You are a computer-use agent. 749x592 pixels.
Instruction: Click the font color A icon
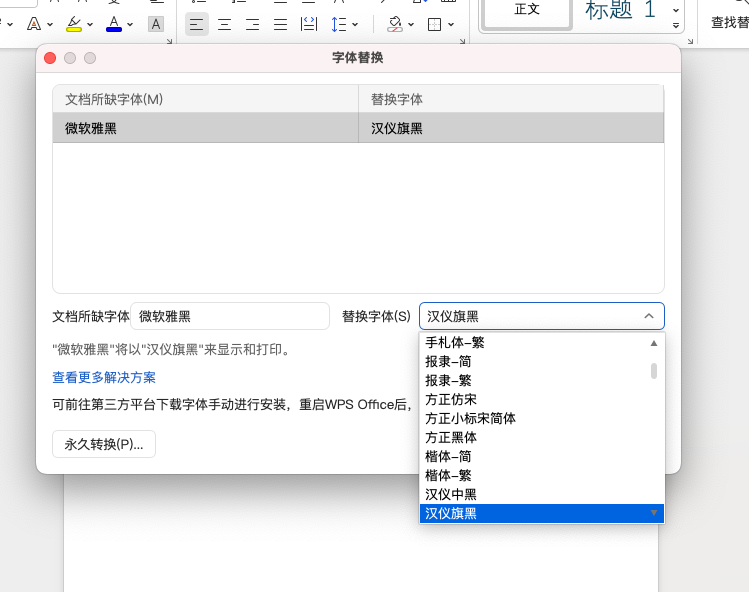(x=113, y=23)
